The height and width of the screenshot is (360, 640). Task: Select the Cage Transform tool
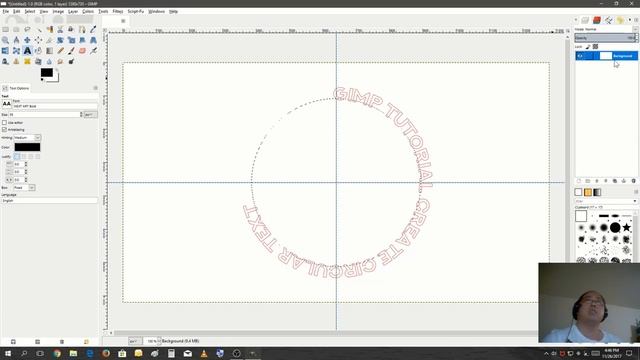pos(16,51)
